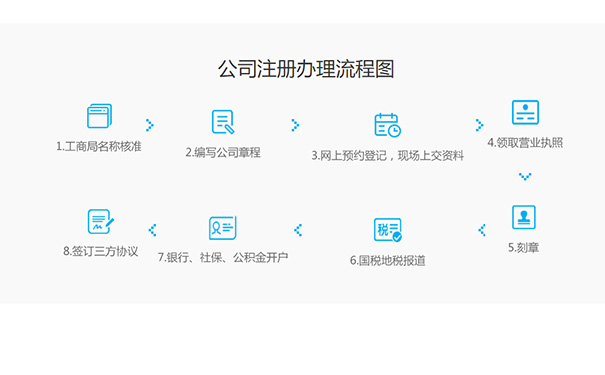Screen dimensions: 605x375
Task: Click the text 6.国税地税报道
Action: click(388, 260)
